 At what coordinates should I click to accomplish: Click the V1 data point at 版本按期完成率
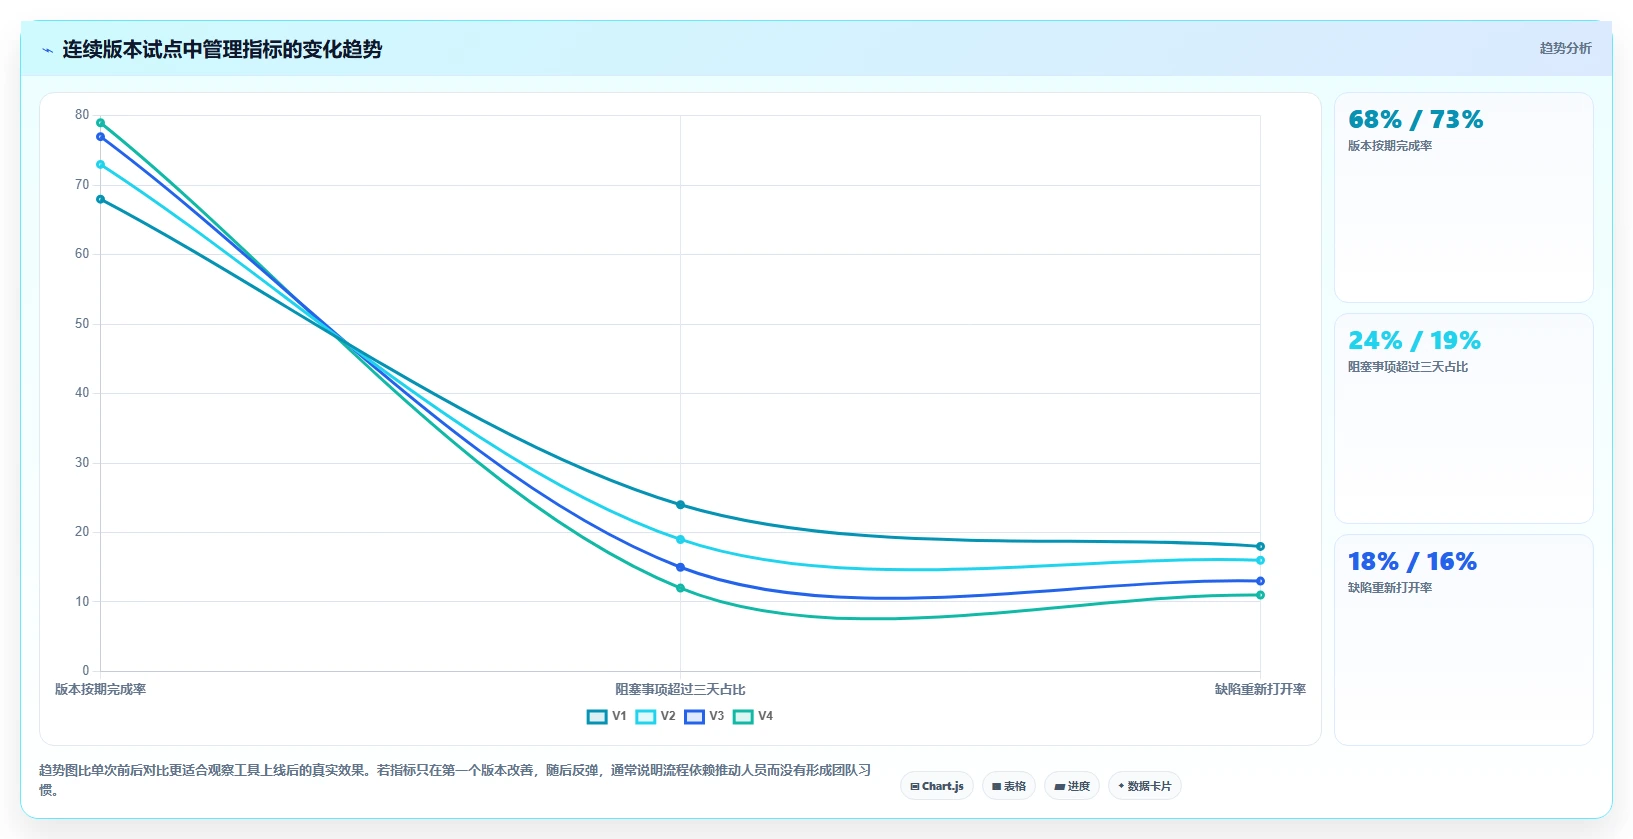[100, 199]
